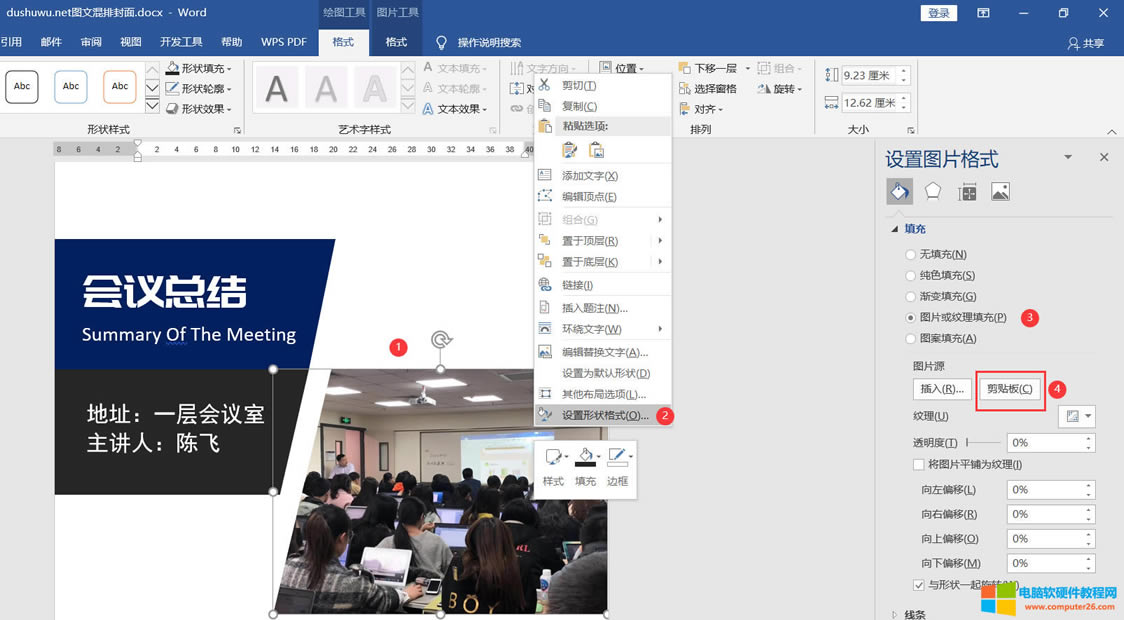
Task: Open Wrap Text submenu
Action: click(604, 329)
